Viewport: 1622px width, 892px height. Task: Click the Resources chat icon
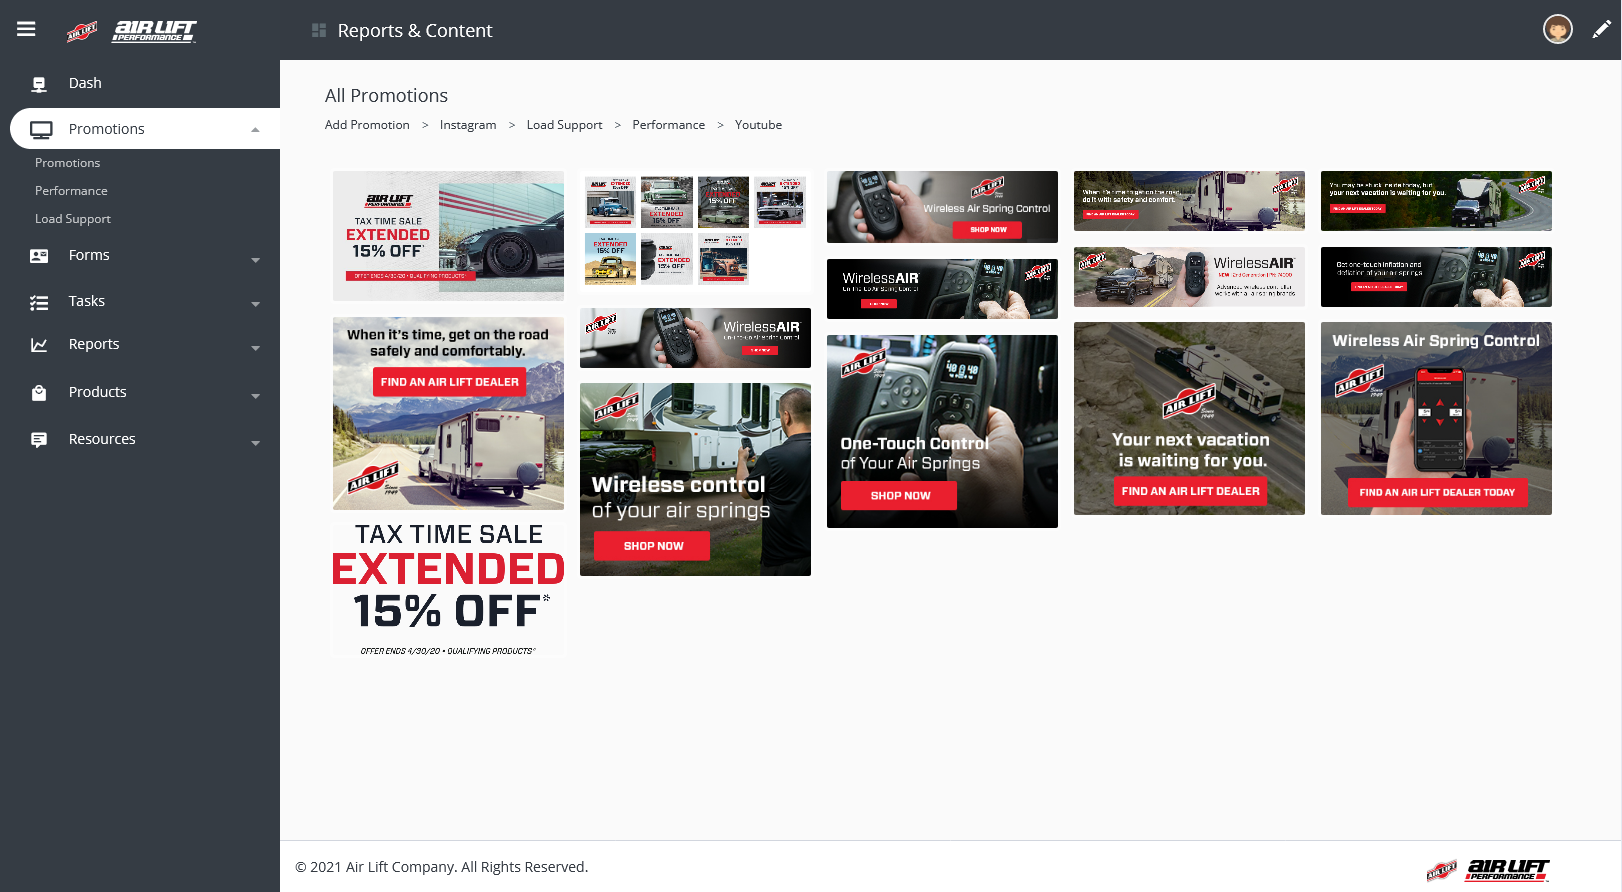point(39,440)
